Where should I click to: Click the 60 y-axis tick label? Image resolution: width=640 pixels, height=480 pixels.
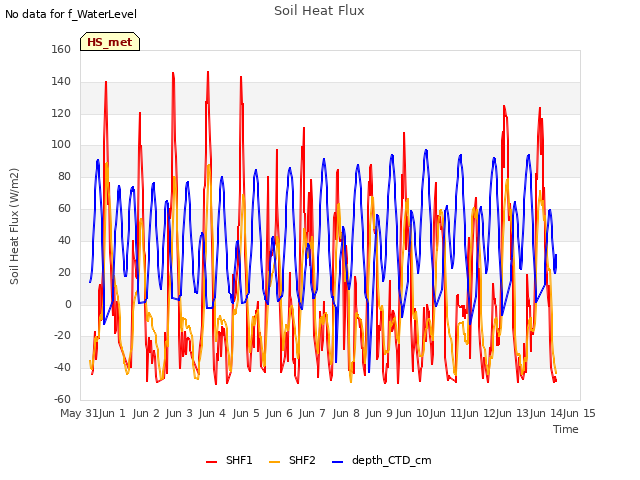(x=64, y=208)
